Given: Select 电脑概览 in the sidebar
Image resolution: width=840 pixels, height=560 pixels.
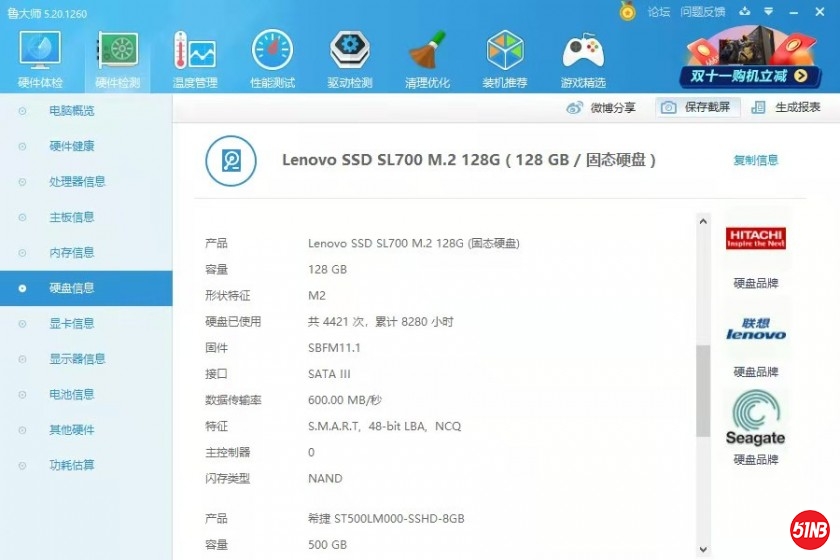Looking at the screenshot, I should point(86,111).
